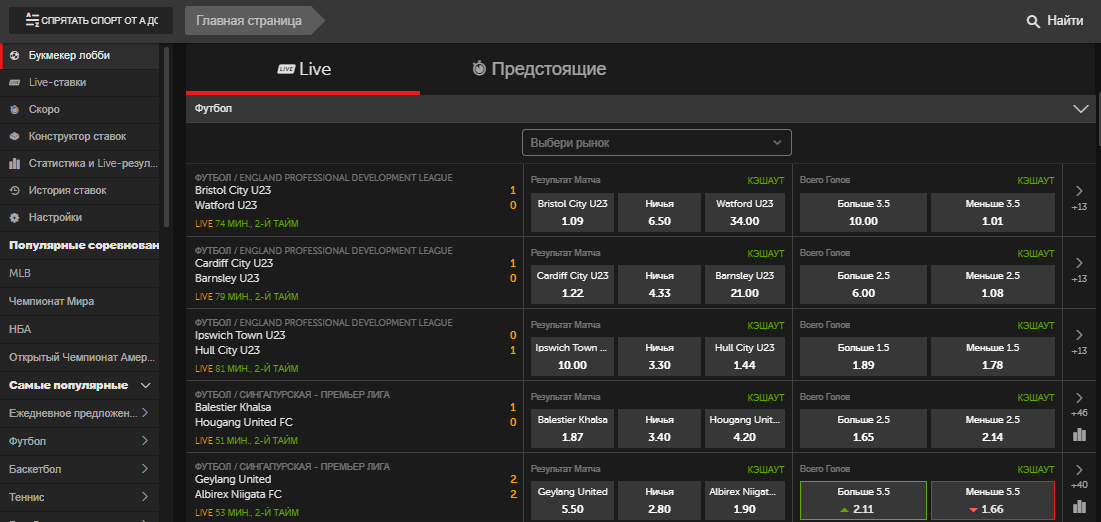The image size is (1101, 522).
Task: Bet on Bristol City U23 at 1.09
Action: 572,212
